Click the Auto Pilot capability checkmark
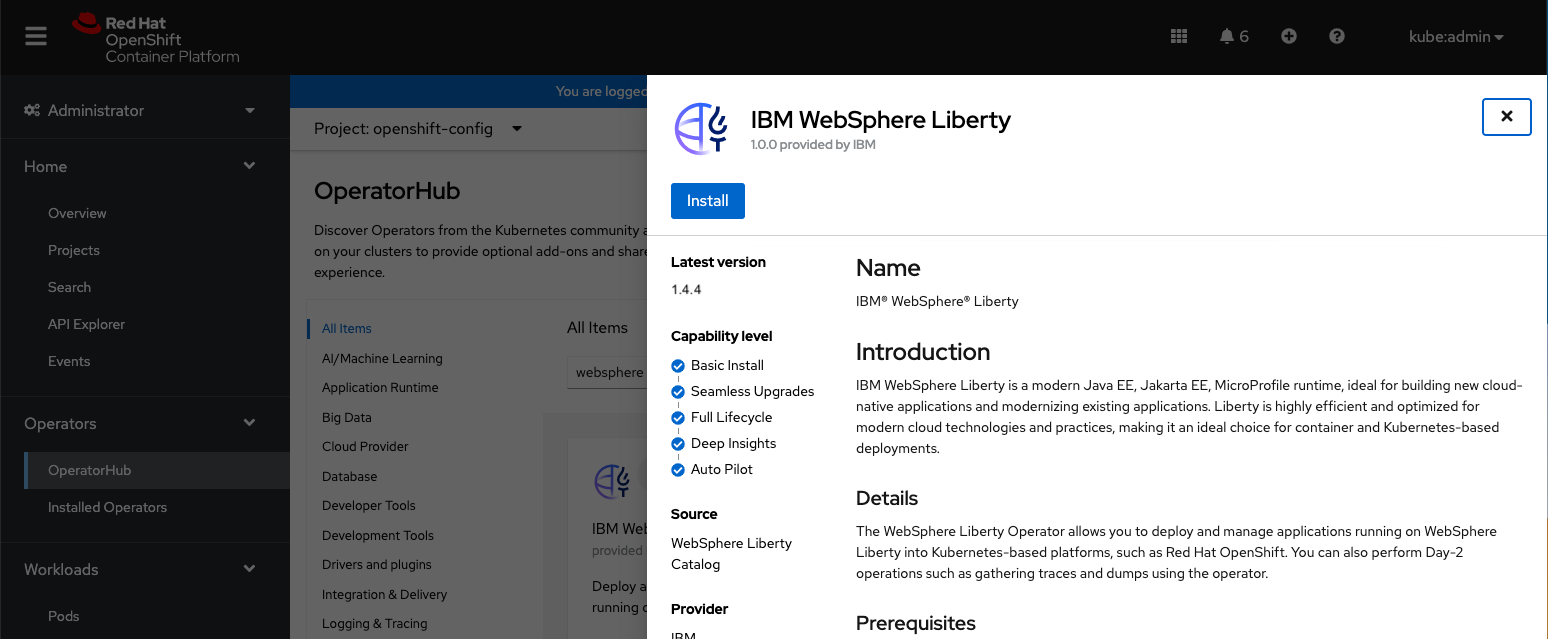Image resolution: width=1548 pixels, height=639 pixels. point(678,470)
